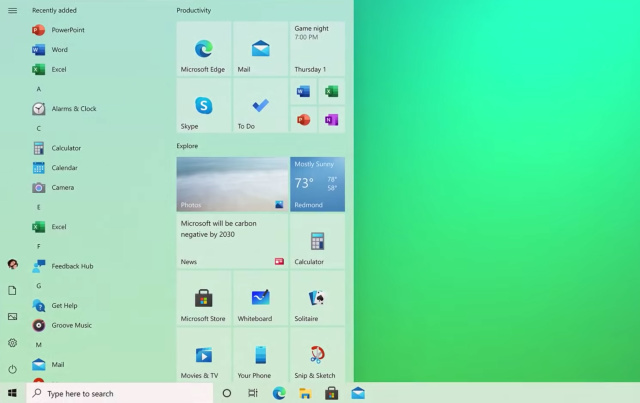Open Microsoft Store on taskbar
The width and height of the screenshot is (640, 403).
click(331, 393)
